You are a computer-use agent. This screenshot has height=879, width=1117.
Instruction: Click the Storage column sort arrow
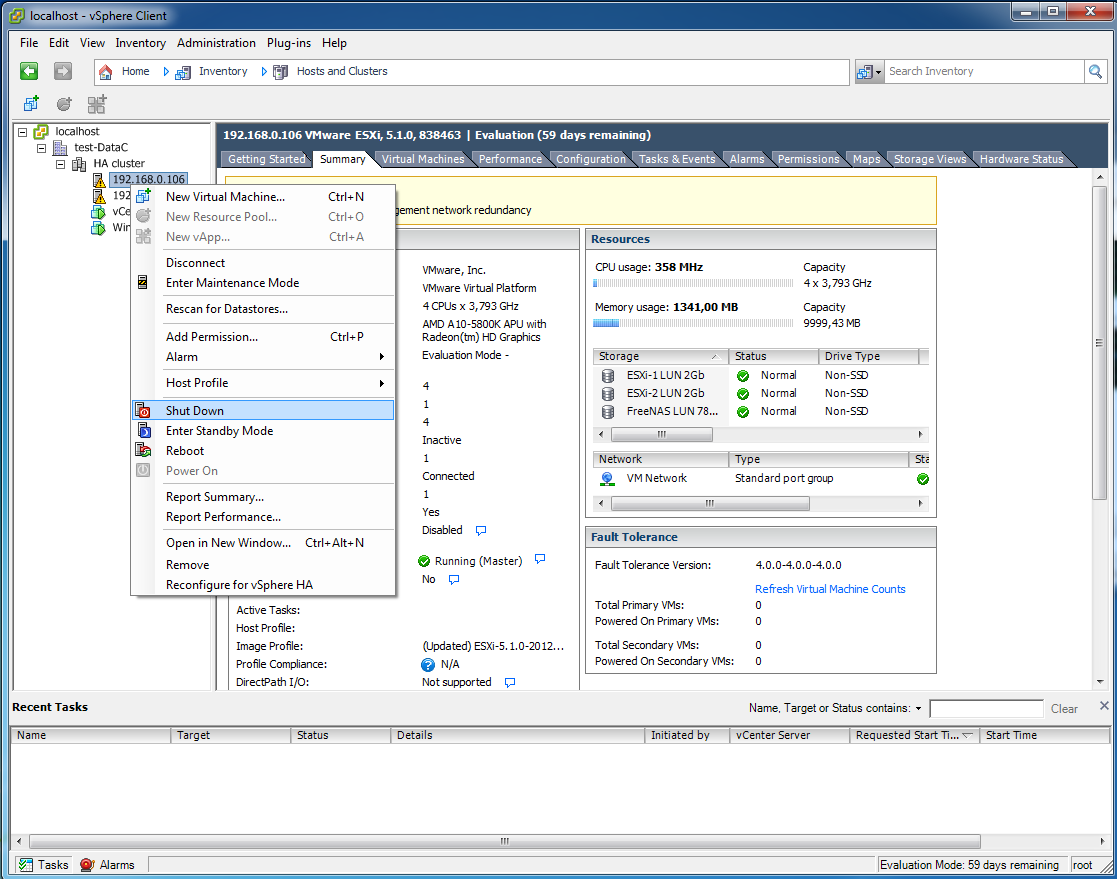[x=715, y=356]
